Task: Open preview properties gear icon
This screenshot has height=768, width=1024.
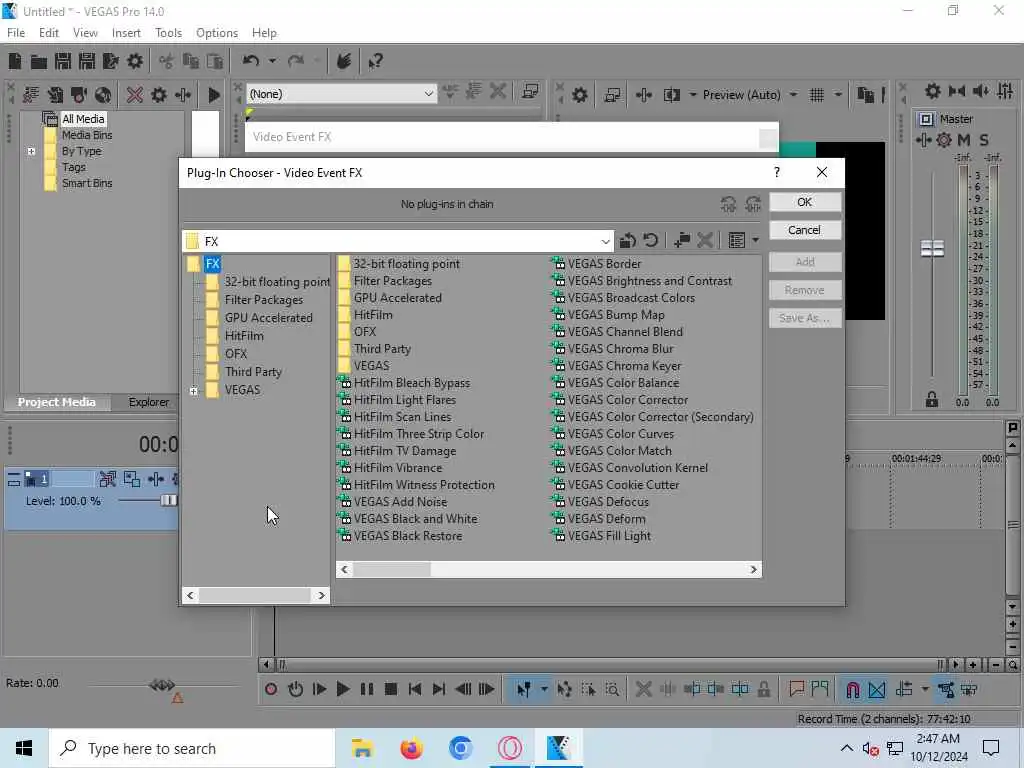Action: click(579, 95)
